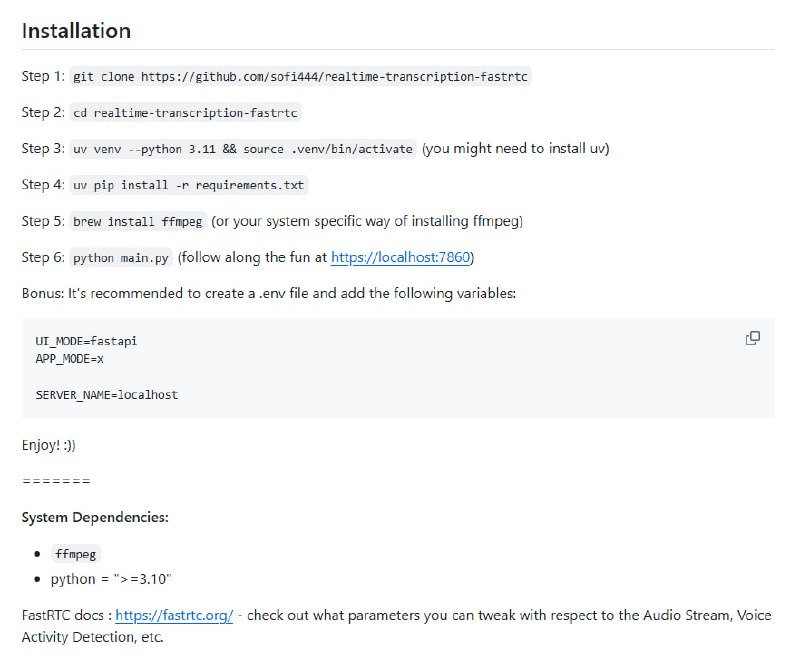The image size is (800, 659).
Task: Click the uv venv command snippet
Action: tap(243, 149)
